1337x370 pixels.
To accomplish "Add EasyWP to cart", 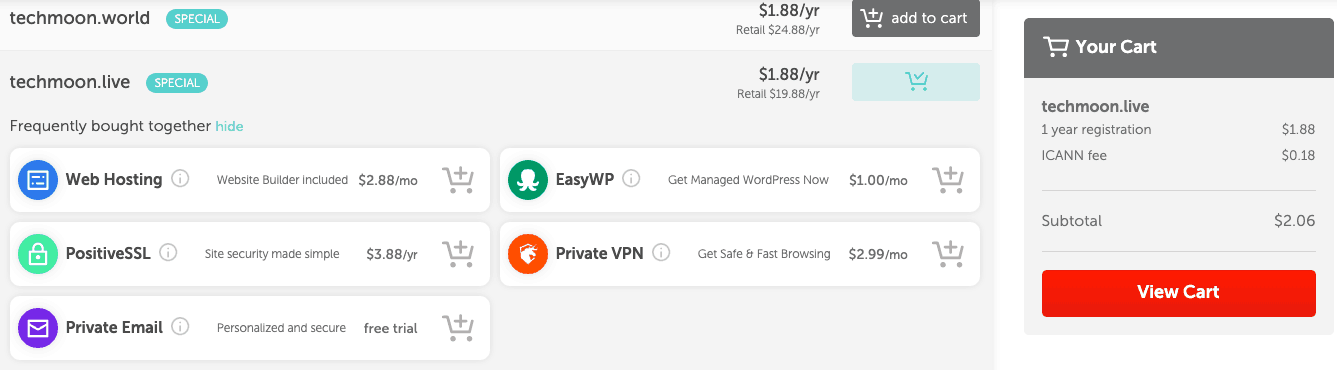I will click(948, 180).
